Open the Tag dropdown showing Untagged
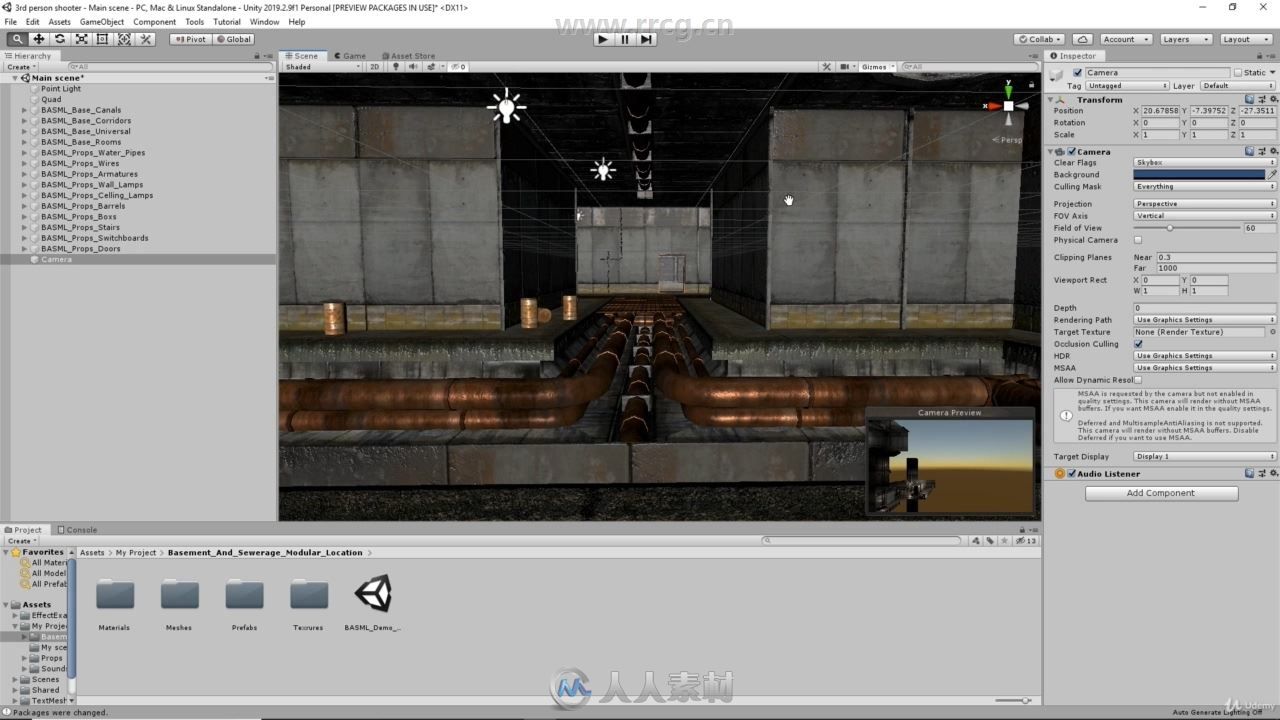Screen dimensions: 1280x720 coord(1126,86)
